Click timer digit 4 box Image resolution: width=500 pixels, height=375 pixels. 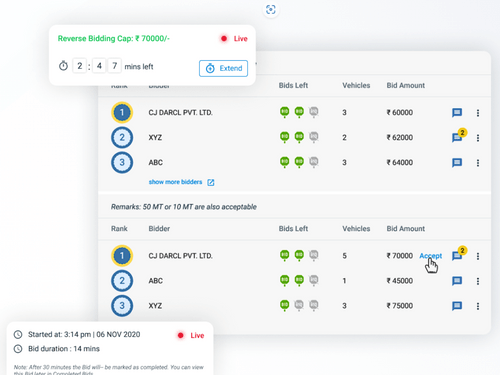[x=99, y=66]
